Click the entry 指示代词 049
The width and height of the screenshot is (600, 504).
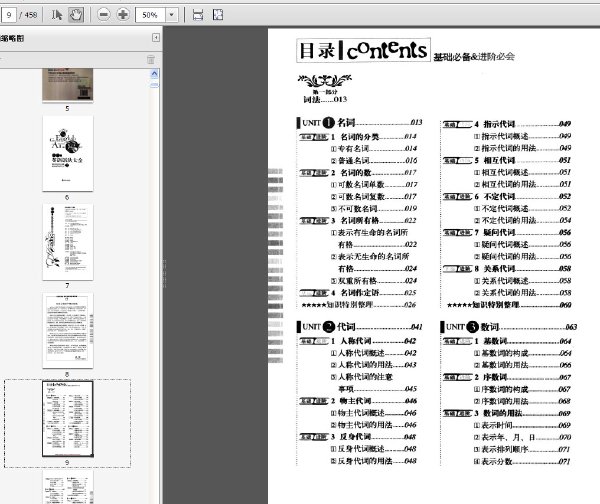(507, 124)
